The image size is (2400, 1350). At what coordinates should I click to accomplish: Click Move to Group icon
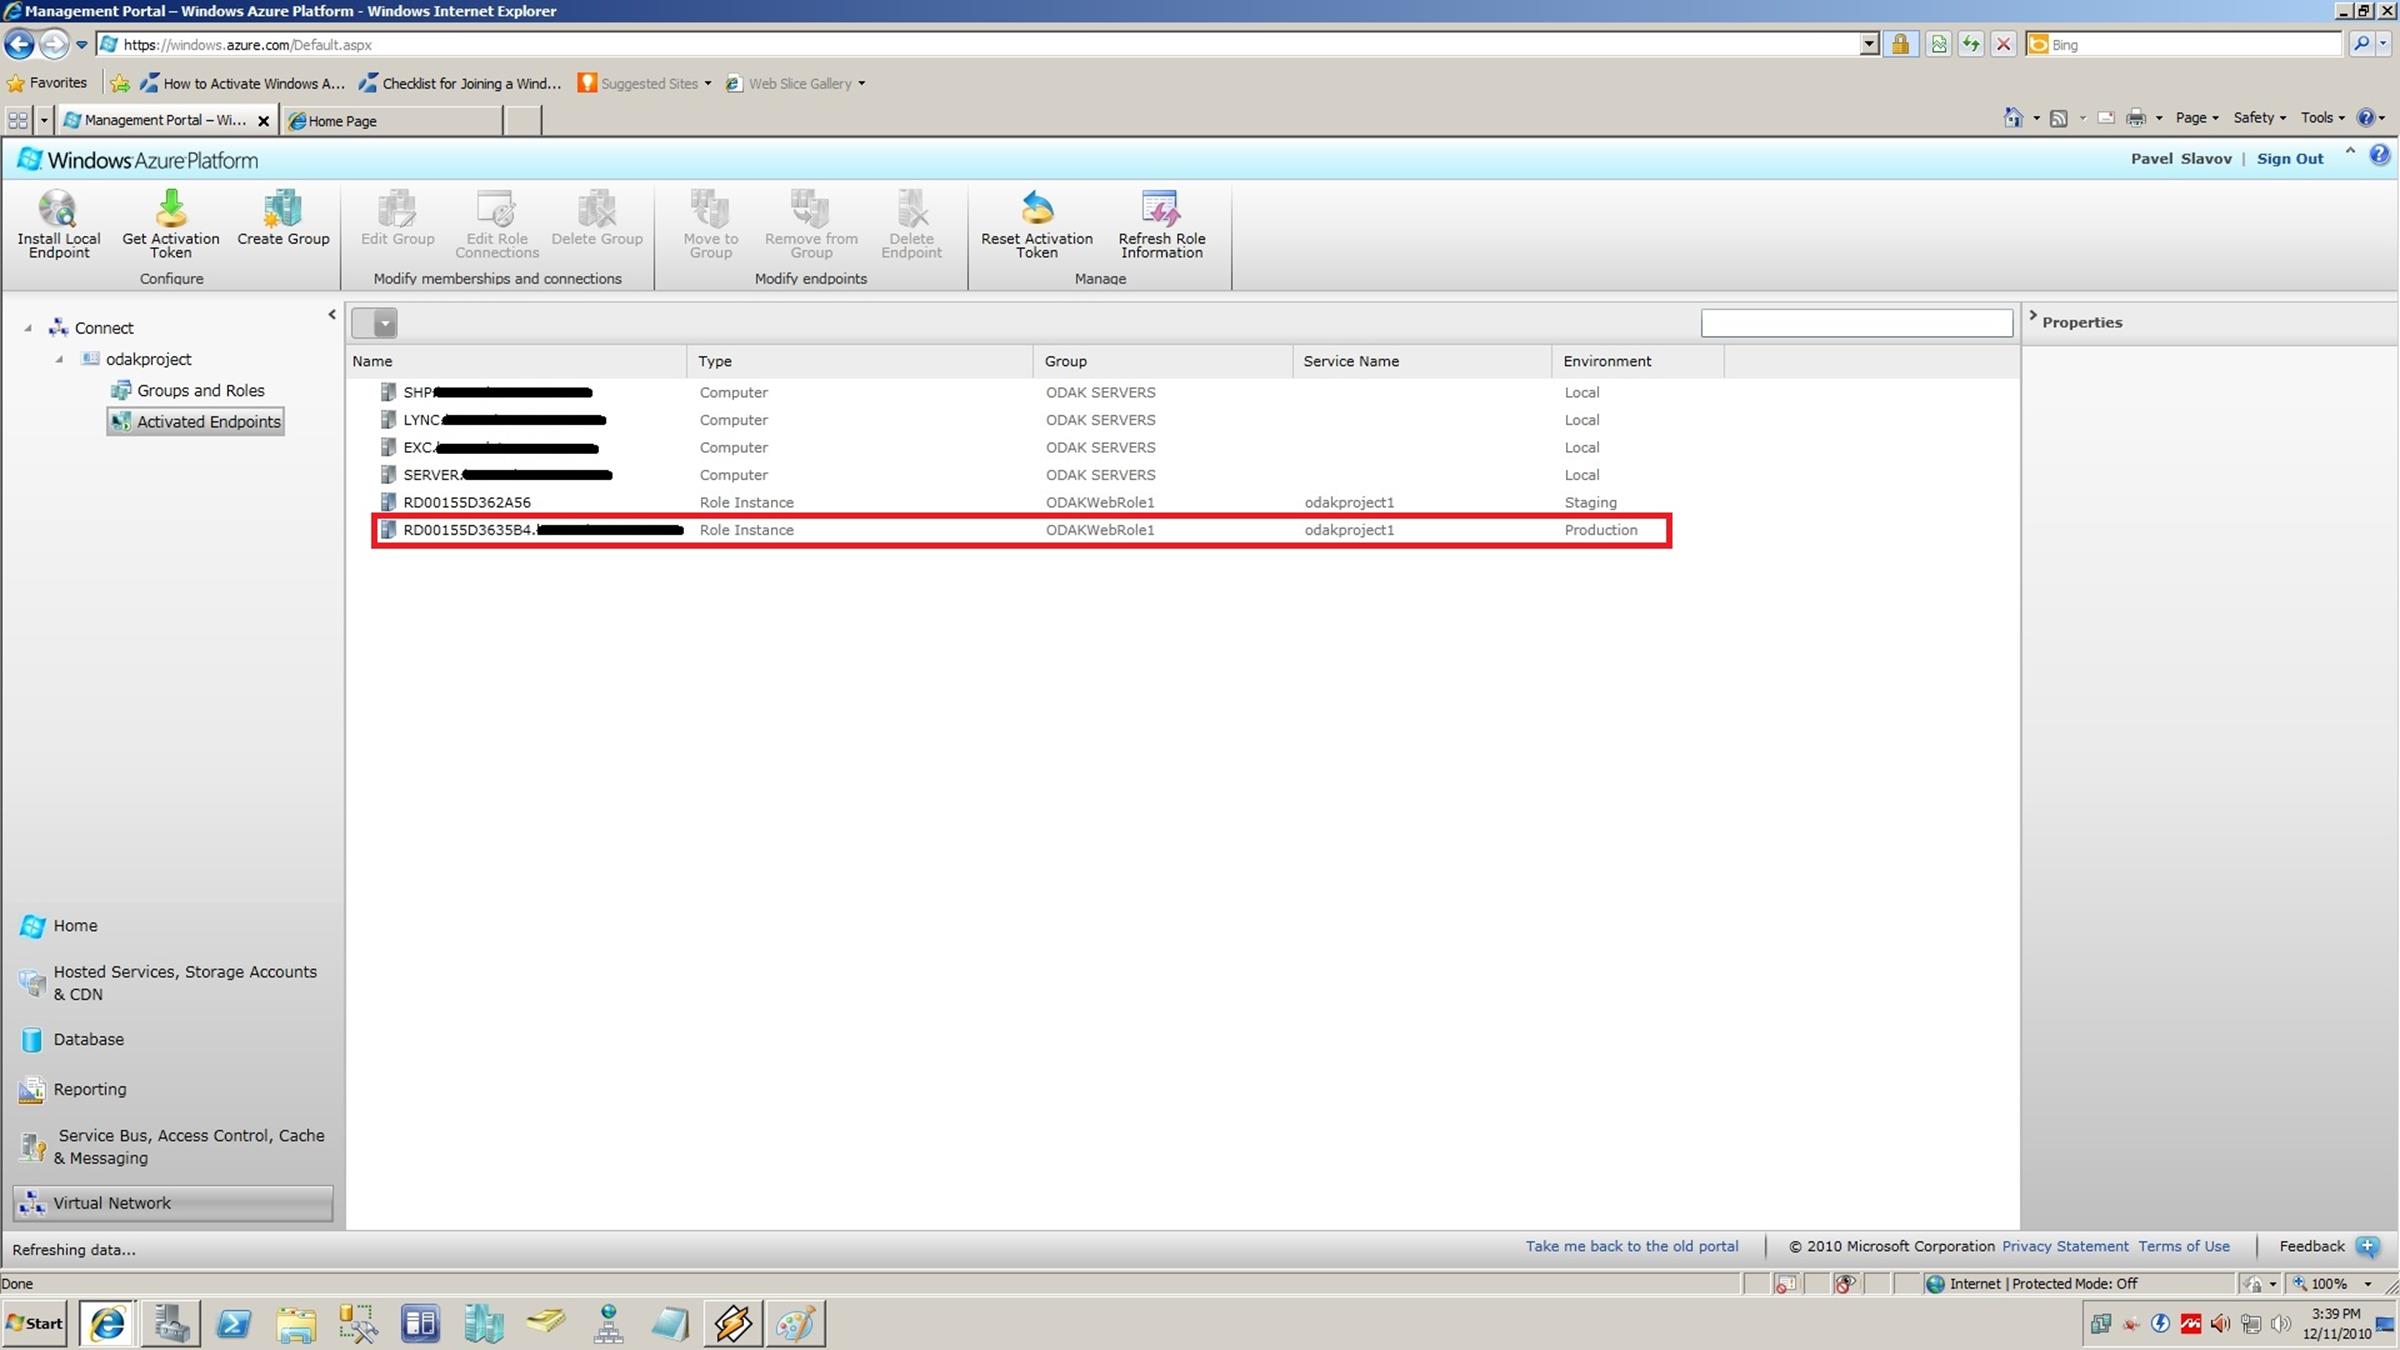tap(710, 208)
